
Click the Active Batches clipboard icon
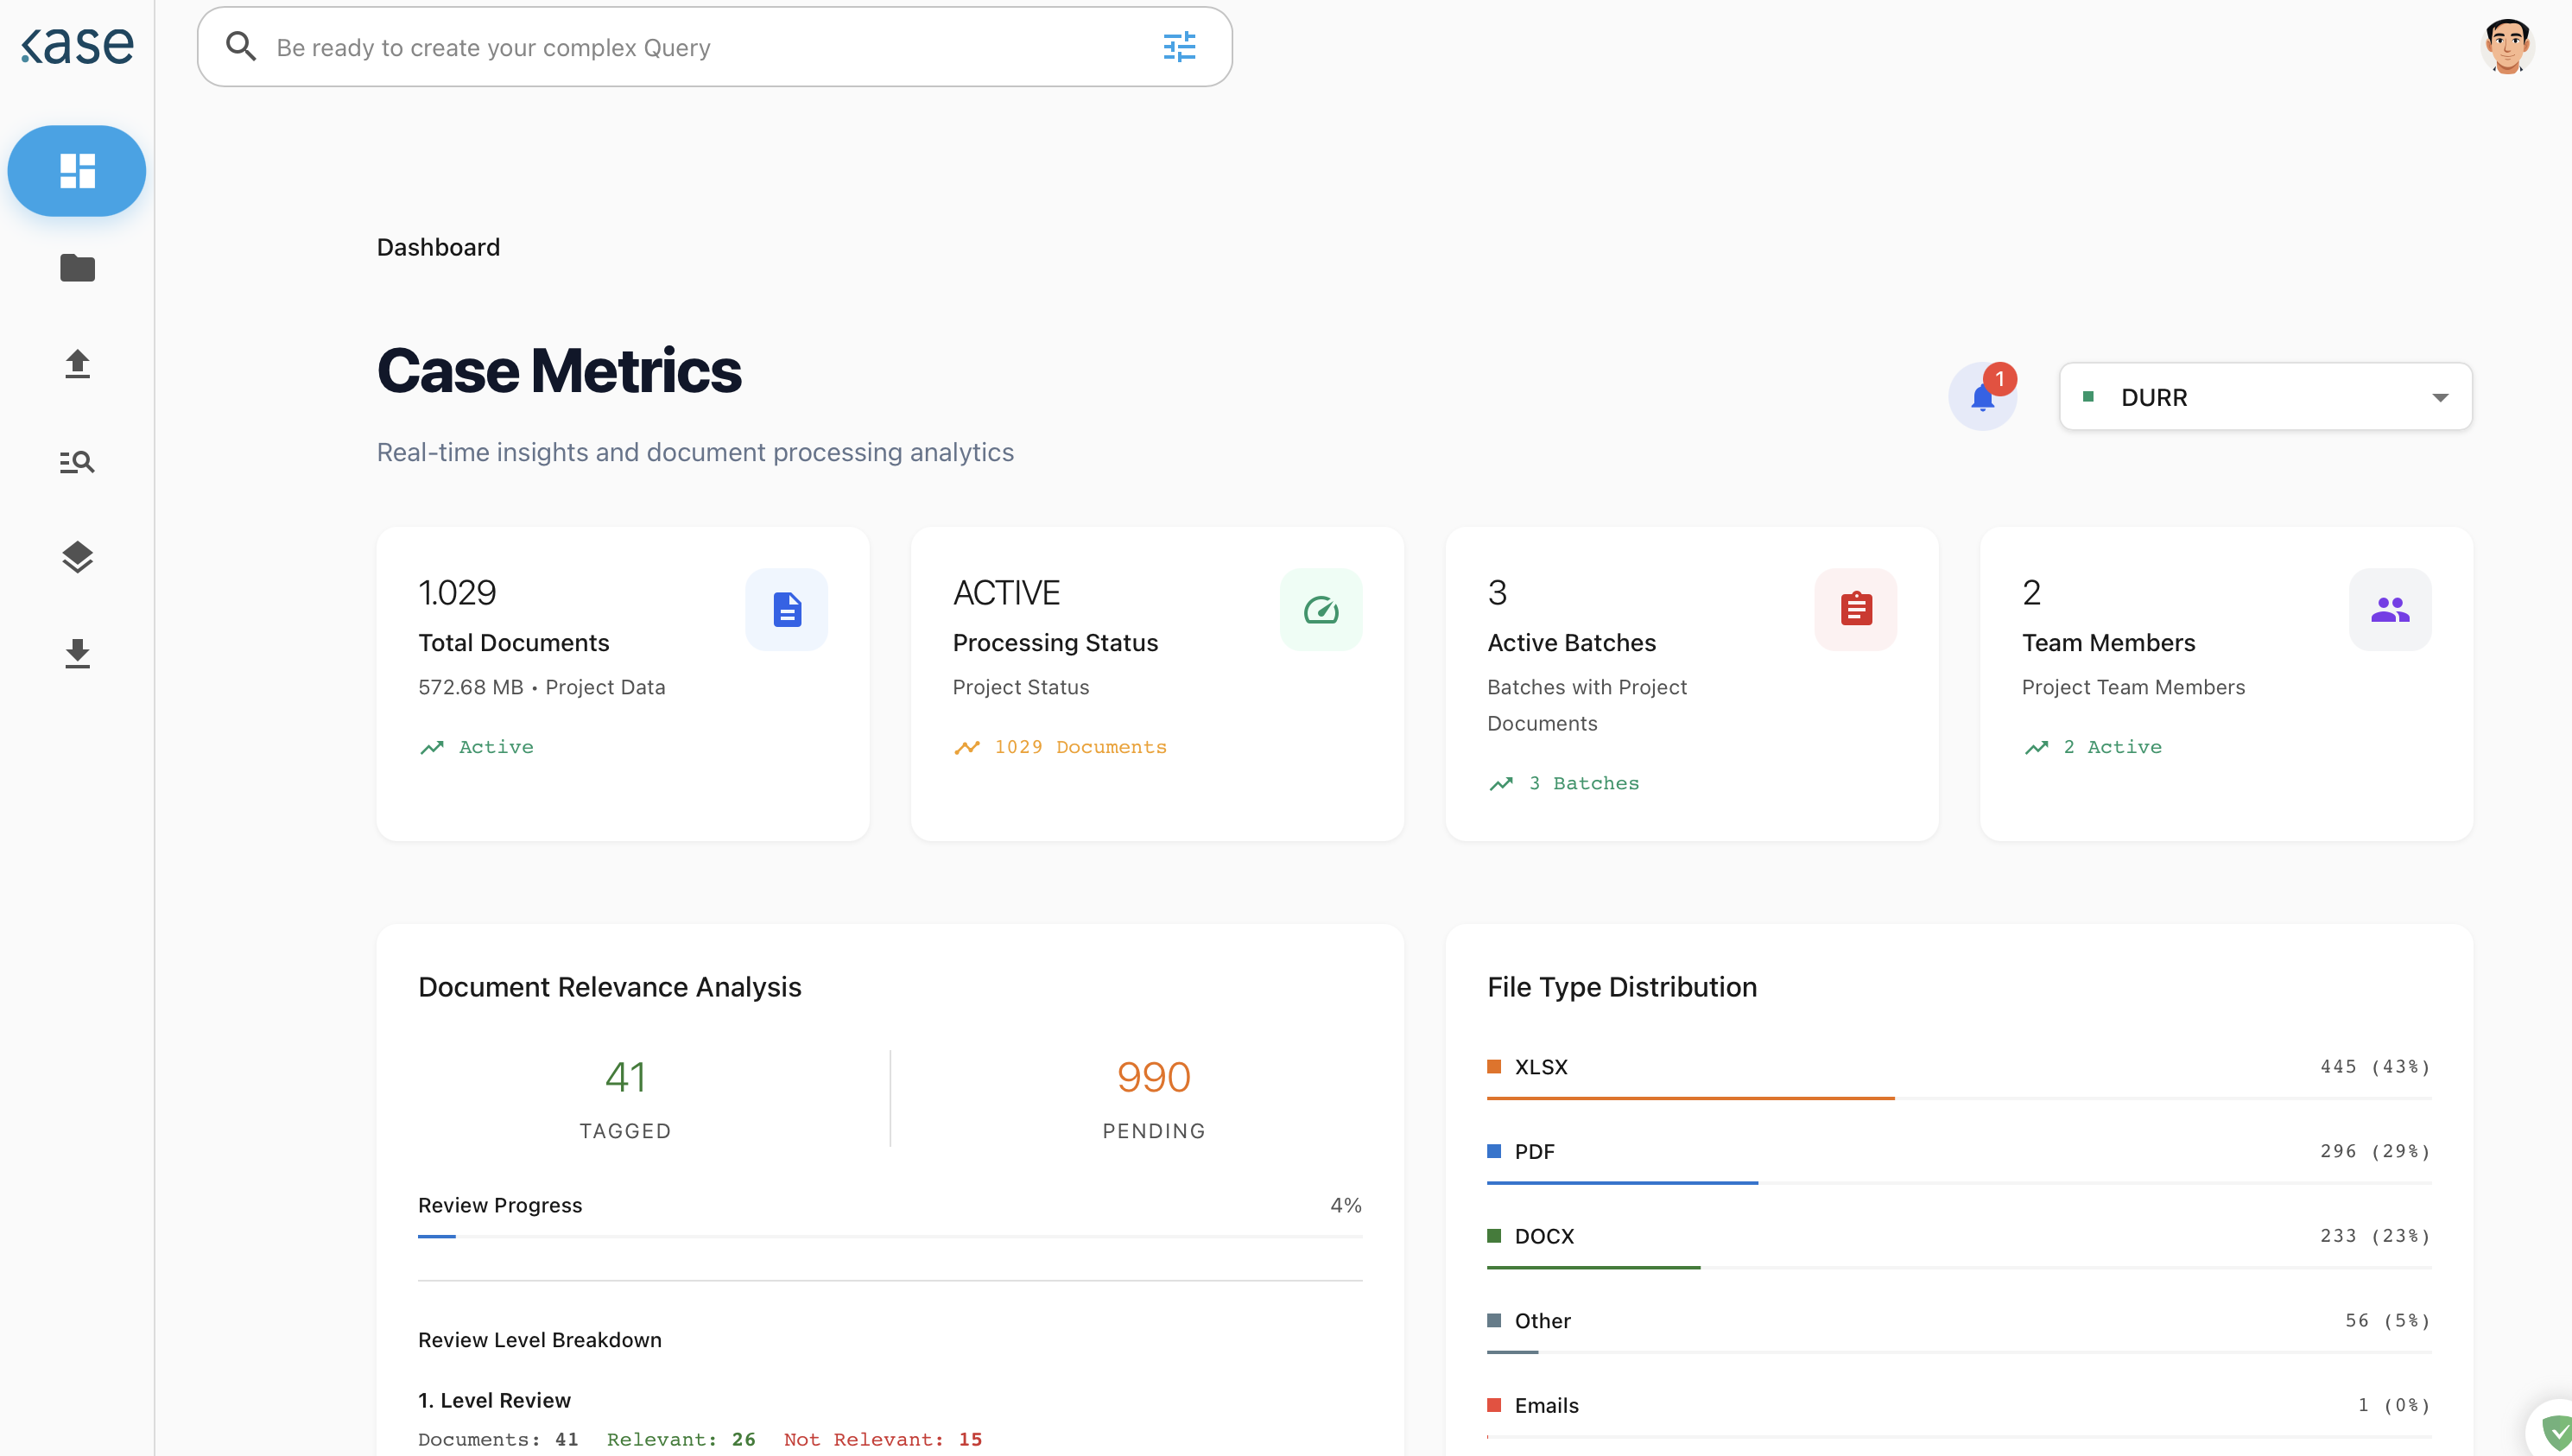(x=1855, y=609)
